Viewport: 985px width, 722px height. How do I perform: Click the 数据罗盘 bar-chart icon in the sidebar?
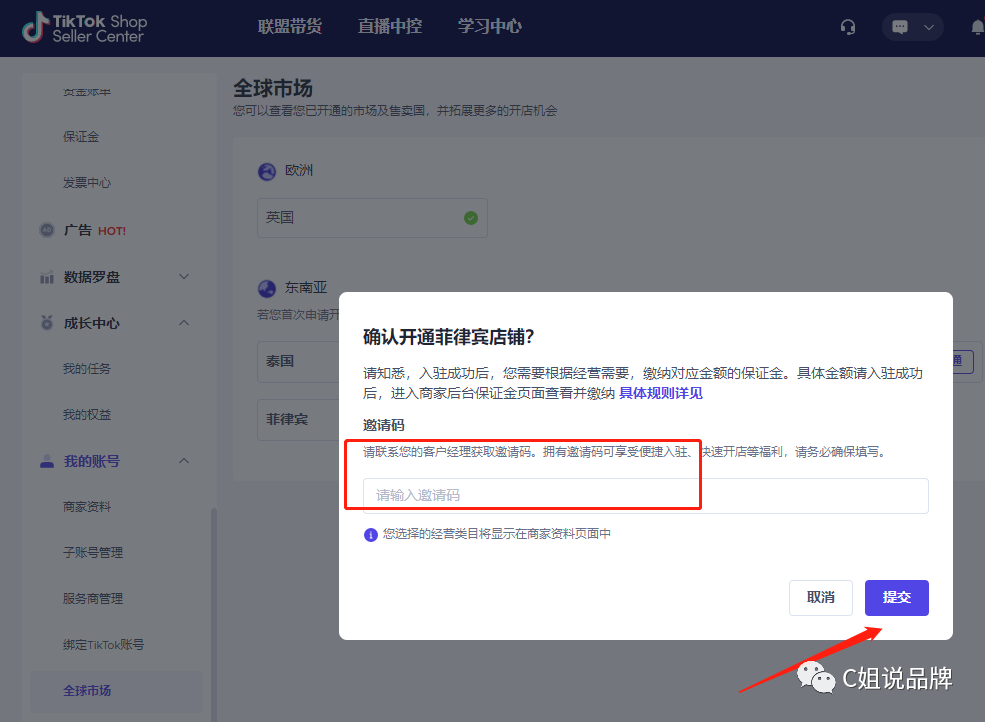coord(47,277)
